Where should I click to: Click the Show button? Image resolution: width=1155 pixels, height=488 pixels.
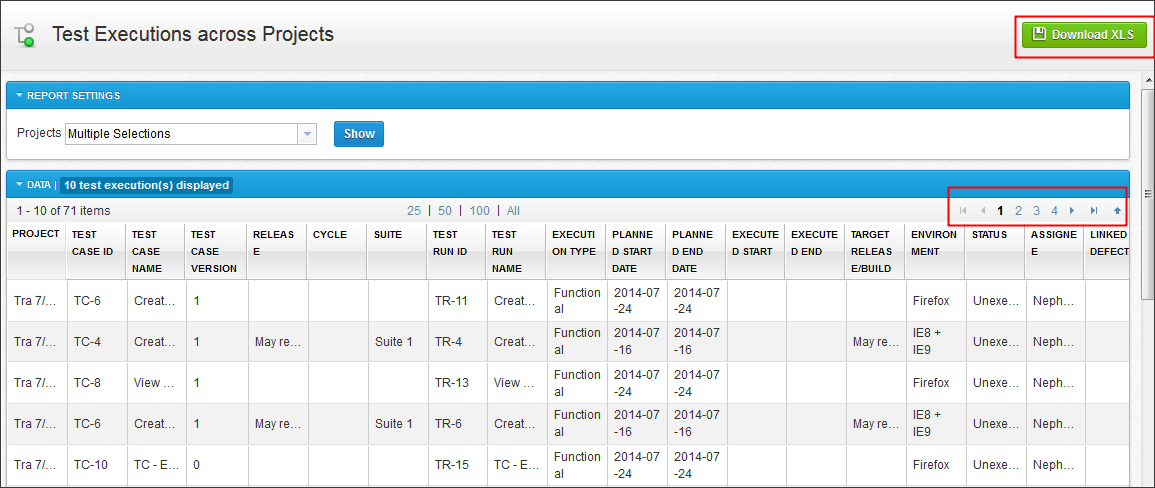(x=359, y=134)
